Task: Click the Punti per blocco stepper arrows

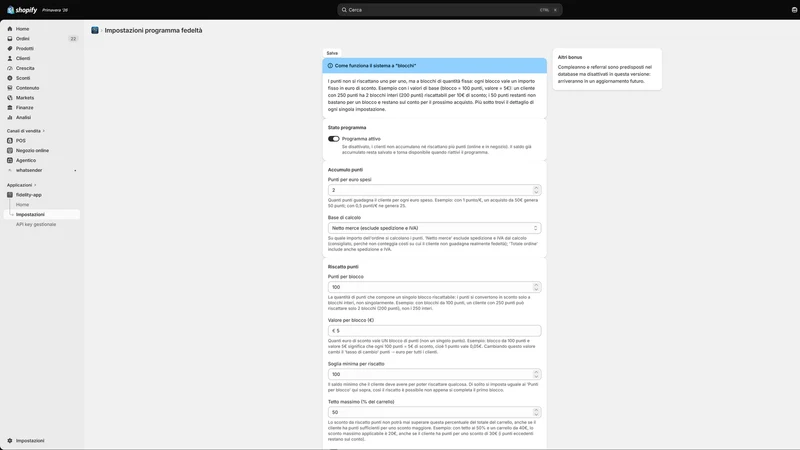Action: pos(536,287)
